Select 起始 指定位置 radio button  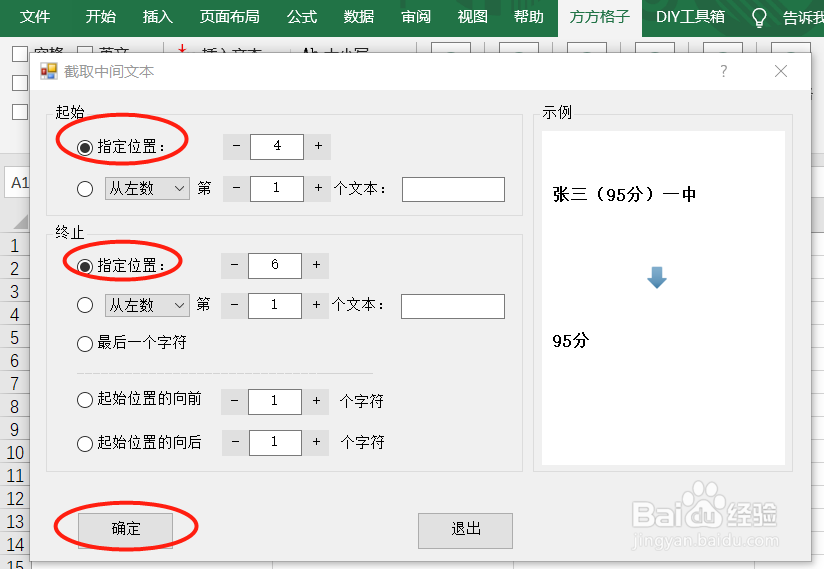(x=85, y=148)
